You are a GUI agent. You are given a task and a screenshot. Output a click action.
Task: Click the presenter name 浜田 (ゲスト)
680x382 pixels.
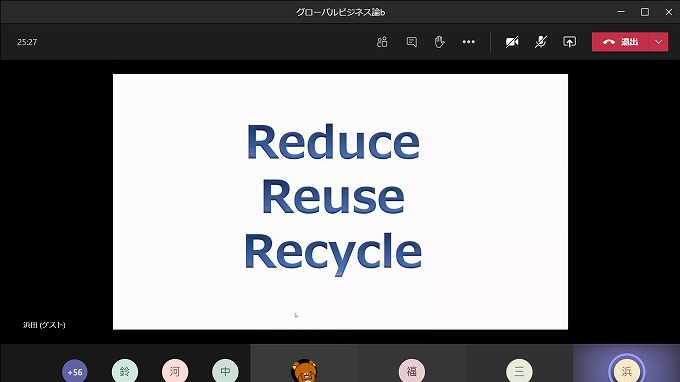point(44,325)
